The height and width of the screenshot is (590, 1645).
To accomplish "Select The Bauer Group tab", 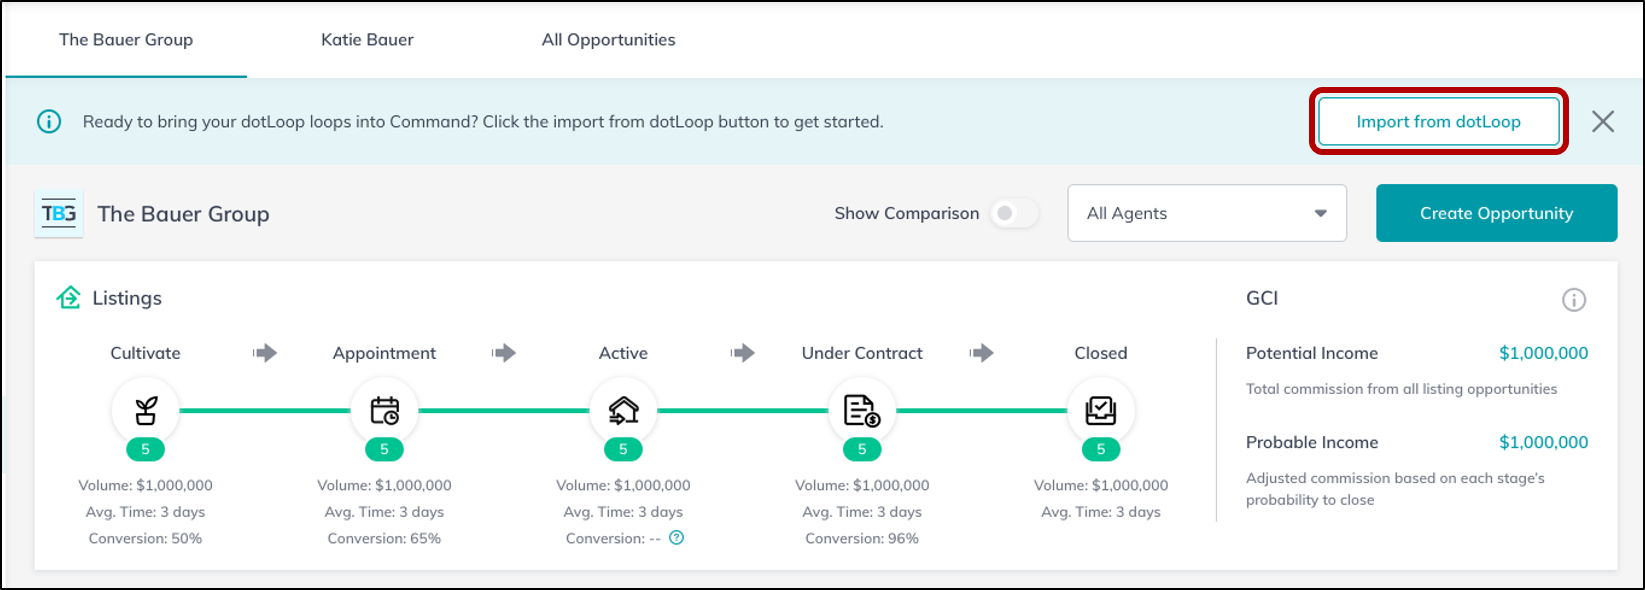I will pos(126,40).
